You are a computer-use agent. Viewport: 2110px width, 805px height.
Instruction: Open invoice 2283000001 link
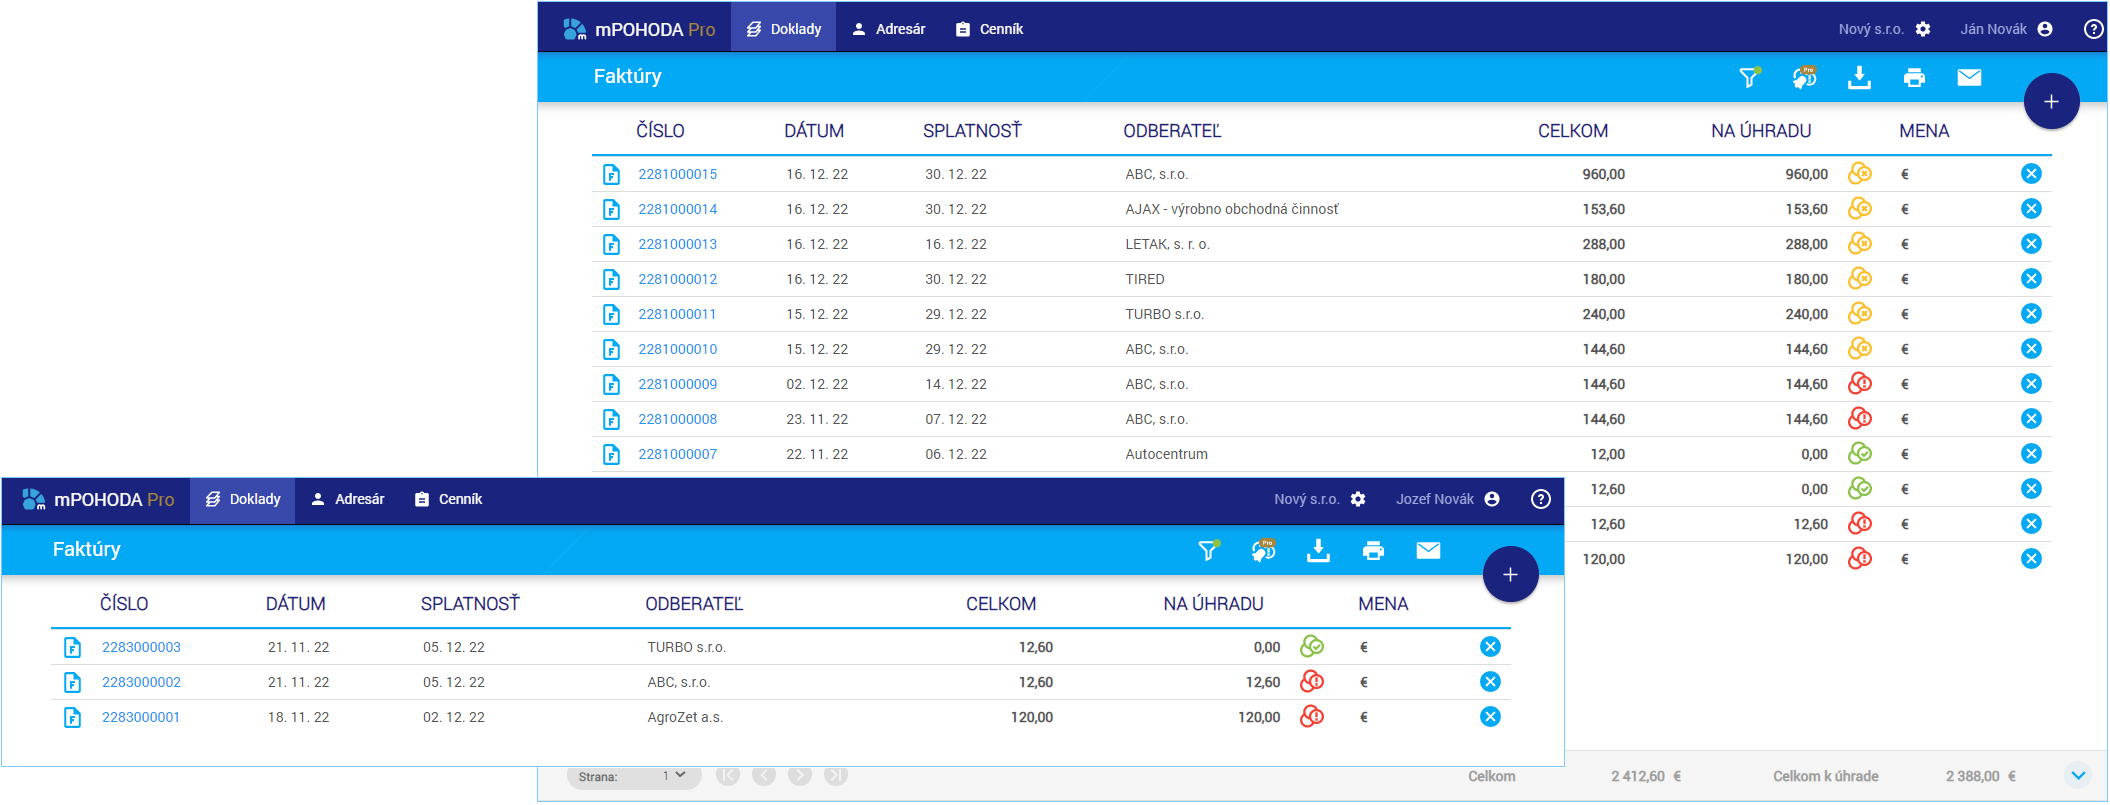pyautogui.click(x=141, y=717)
